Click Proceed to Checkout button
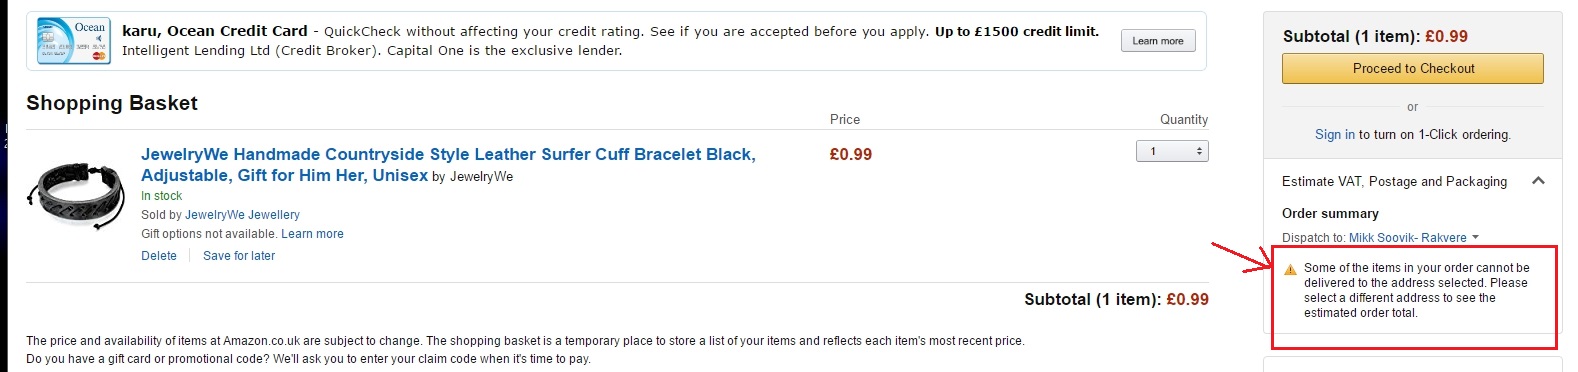This screenshot has width=1578, height=372. pyautogui.click(x=1413, y=68)
